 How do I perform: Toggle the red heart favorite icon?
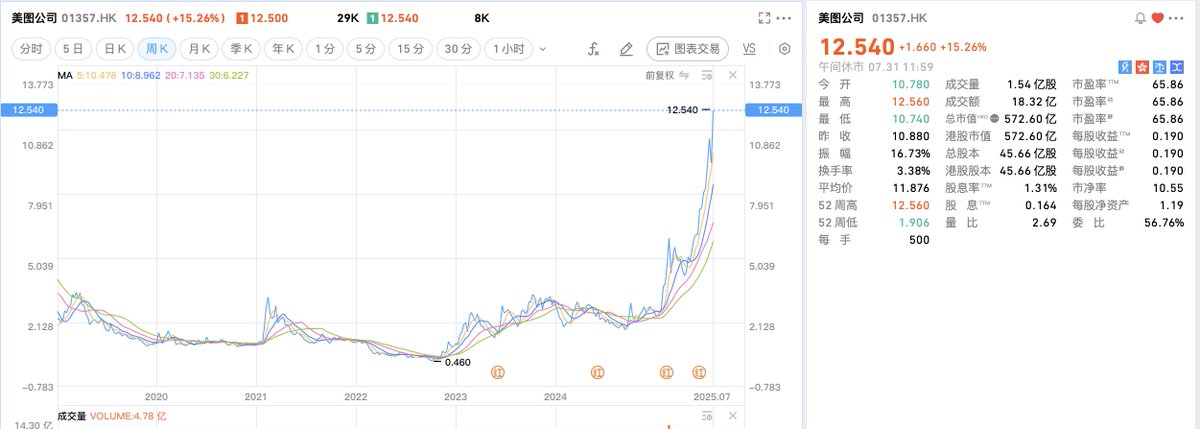1157,18
